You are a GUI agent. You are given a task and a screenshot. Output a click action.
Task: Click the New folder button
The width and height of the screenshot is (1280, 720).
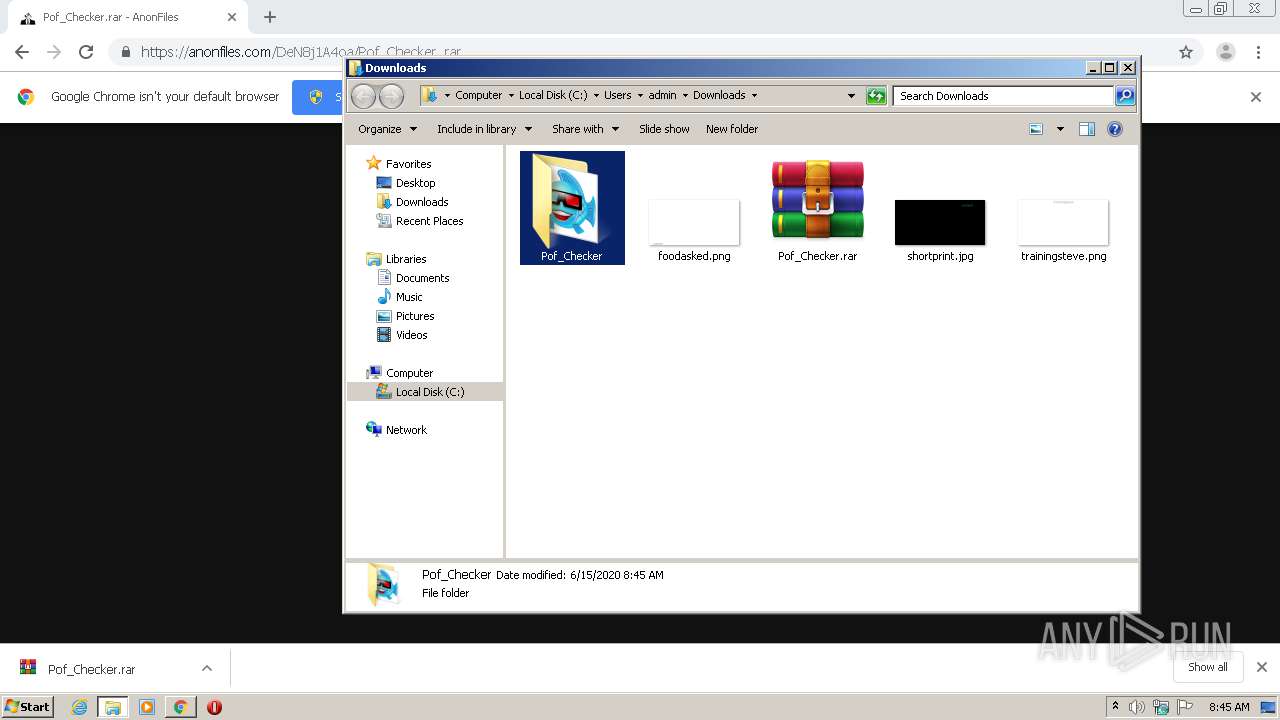click(732, 129)
